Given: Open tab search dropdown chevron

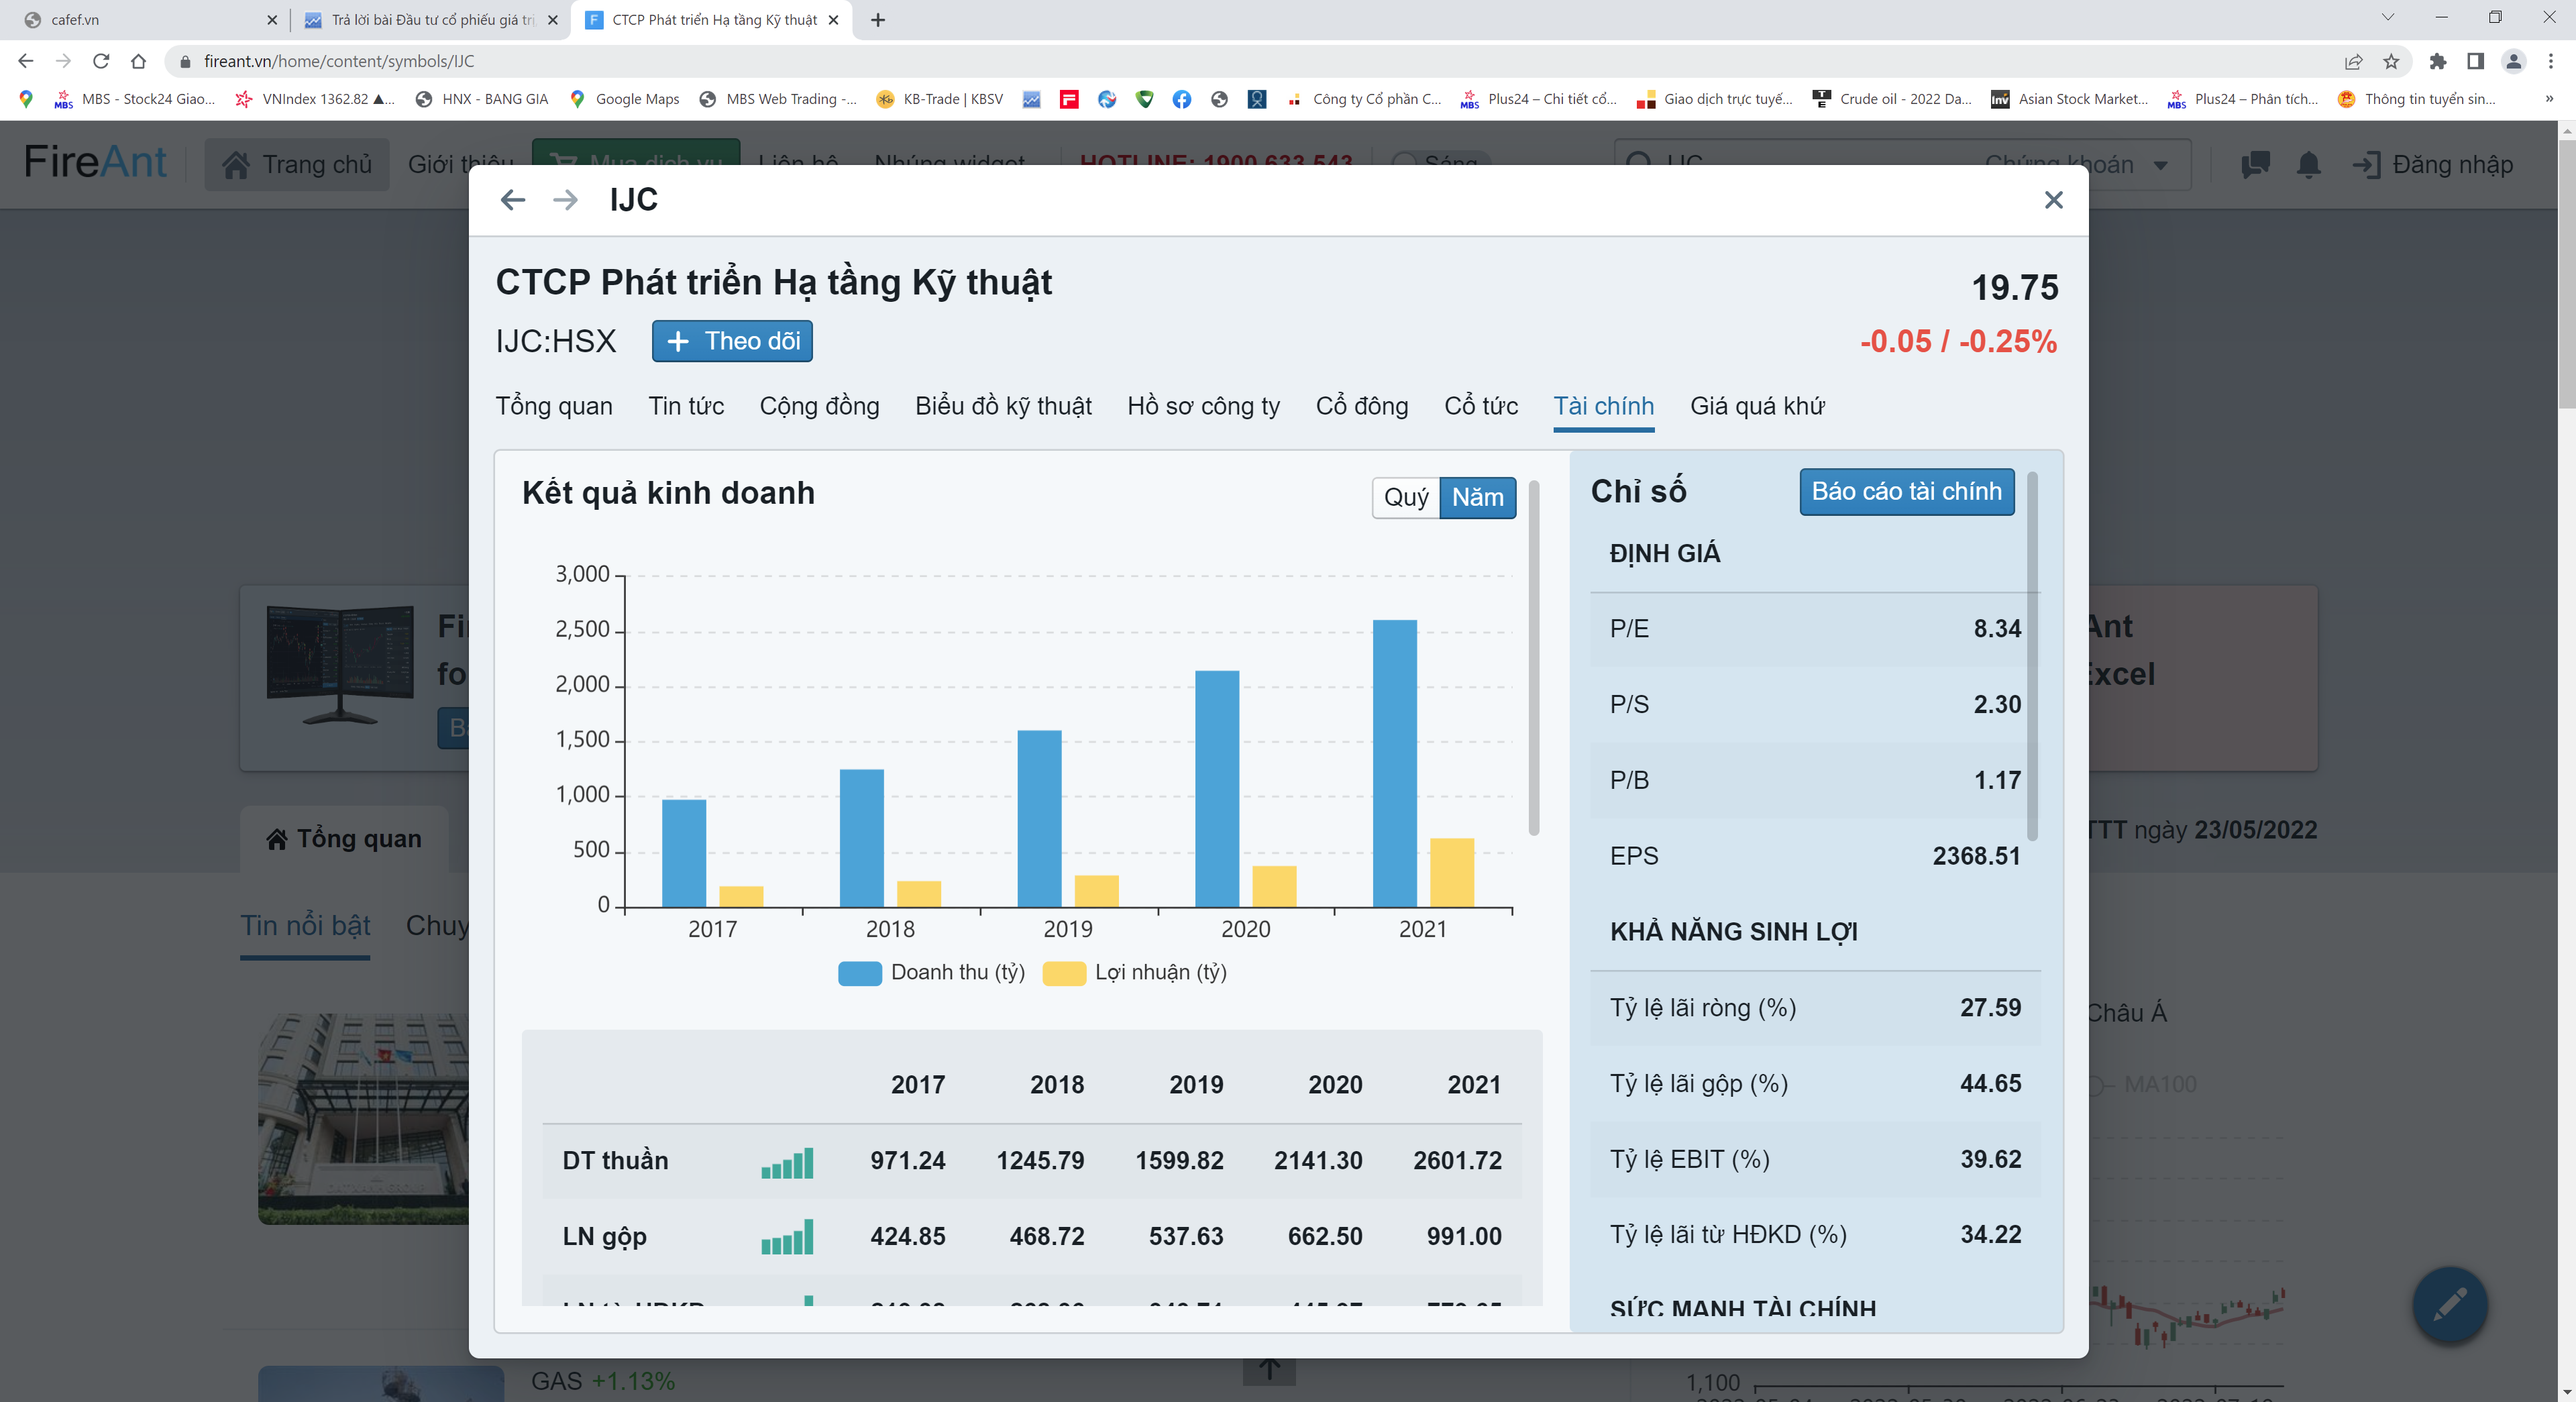Looking at the screenshot, I should point(2388,17).
